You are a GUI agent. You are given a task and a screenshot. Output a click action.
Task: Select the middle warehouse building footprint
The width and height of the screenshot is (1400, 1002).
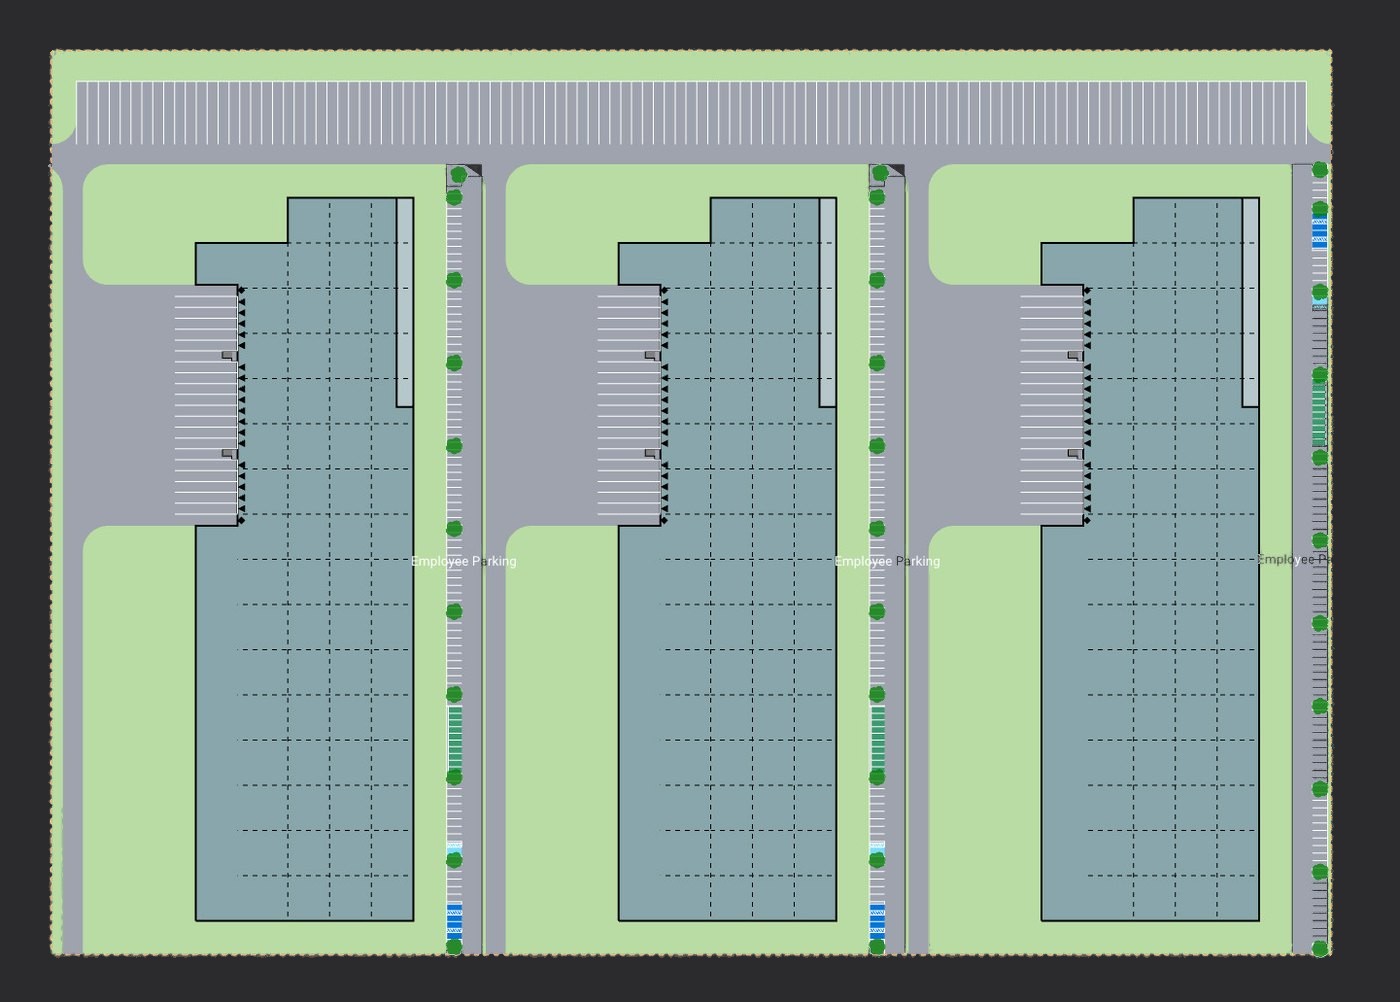coord(727,559)
